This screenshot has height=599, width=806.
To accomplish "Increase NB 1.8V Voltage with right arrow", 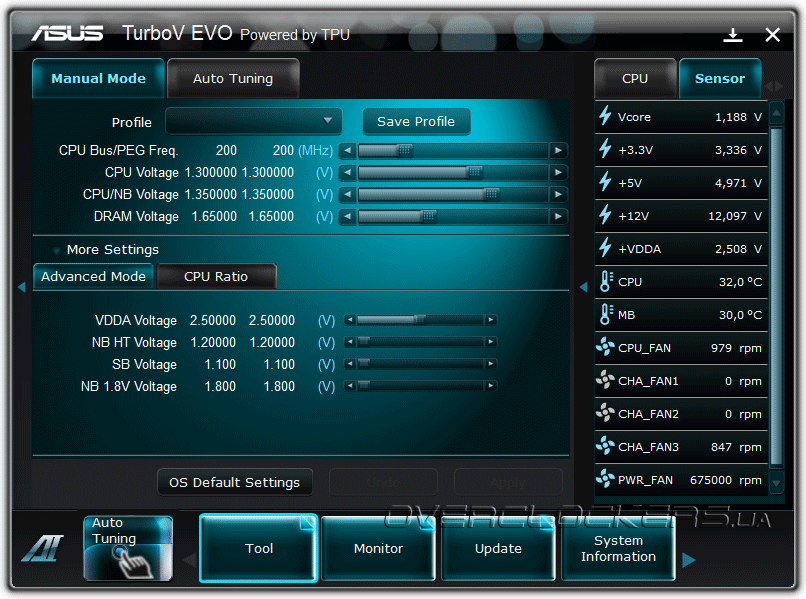I will click(x=491, y=386).
